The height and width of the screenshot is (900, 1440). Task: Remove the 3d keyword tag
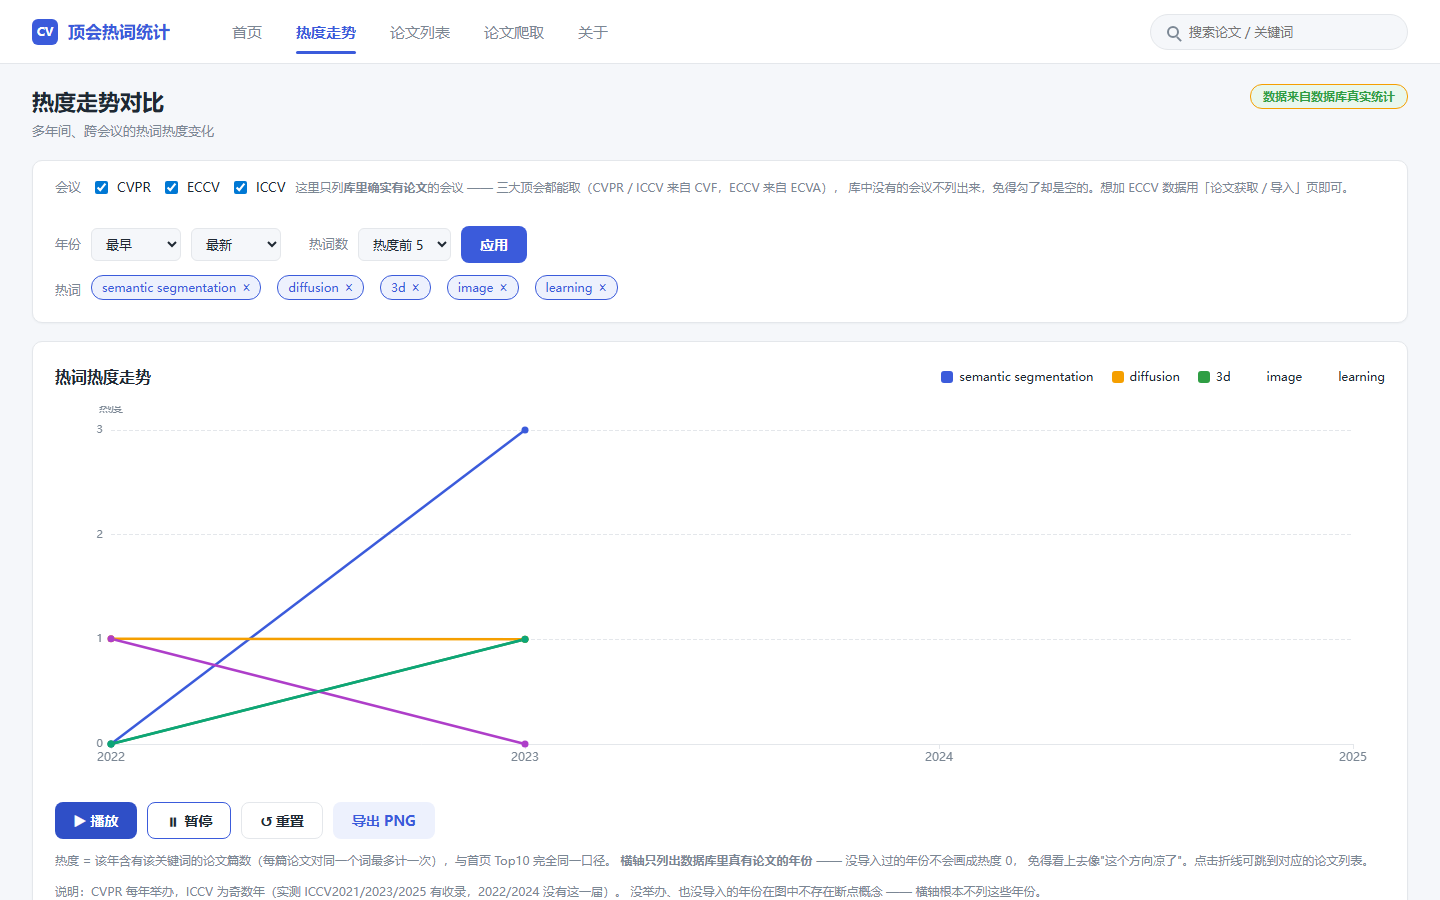pyautogui.click(x=416, y=288)
